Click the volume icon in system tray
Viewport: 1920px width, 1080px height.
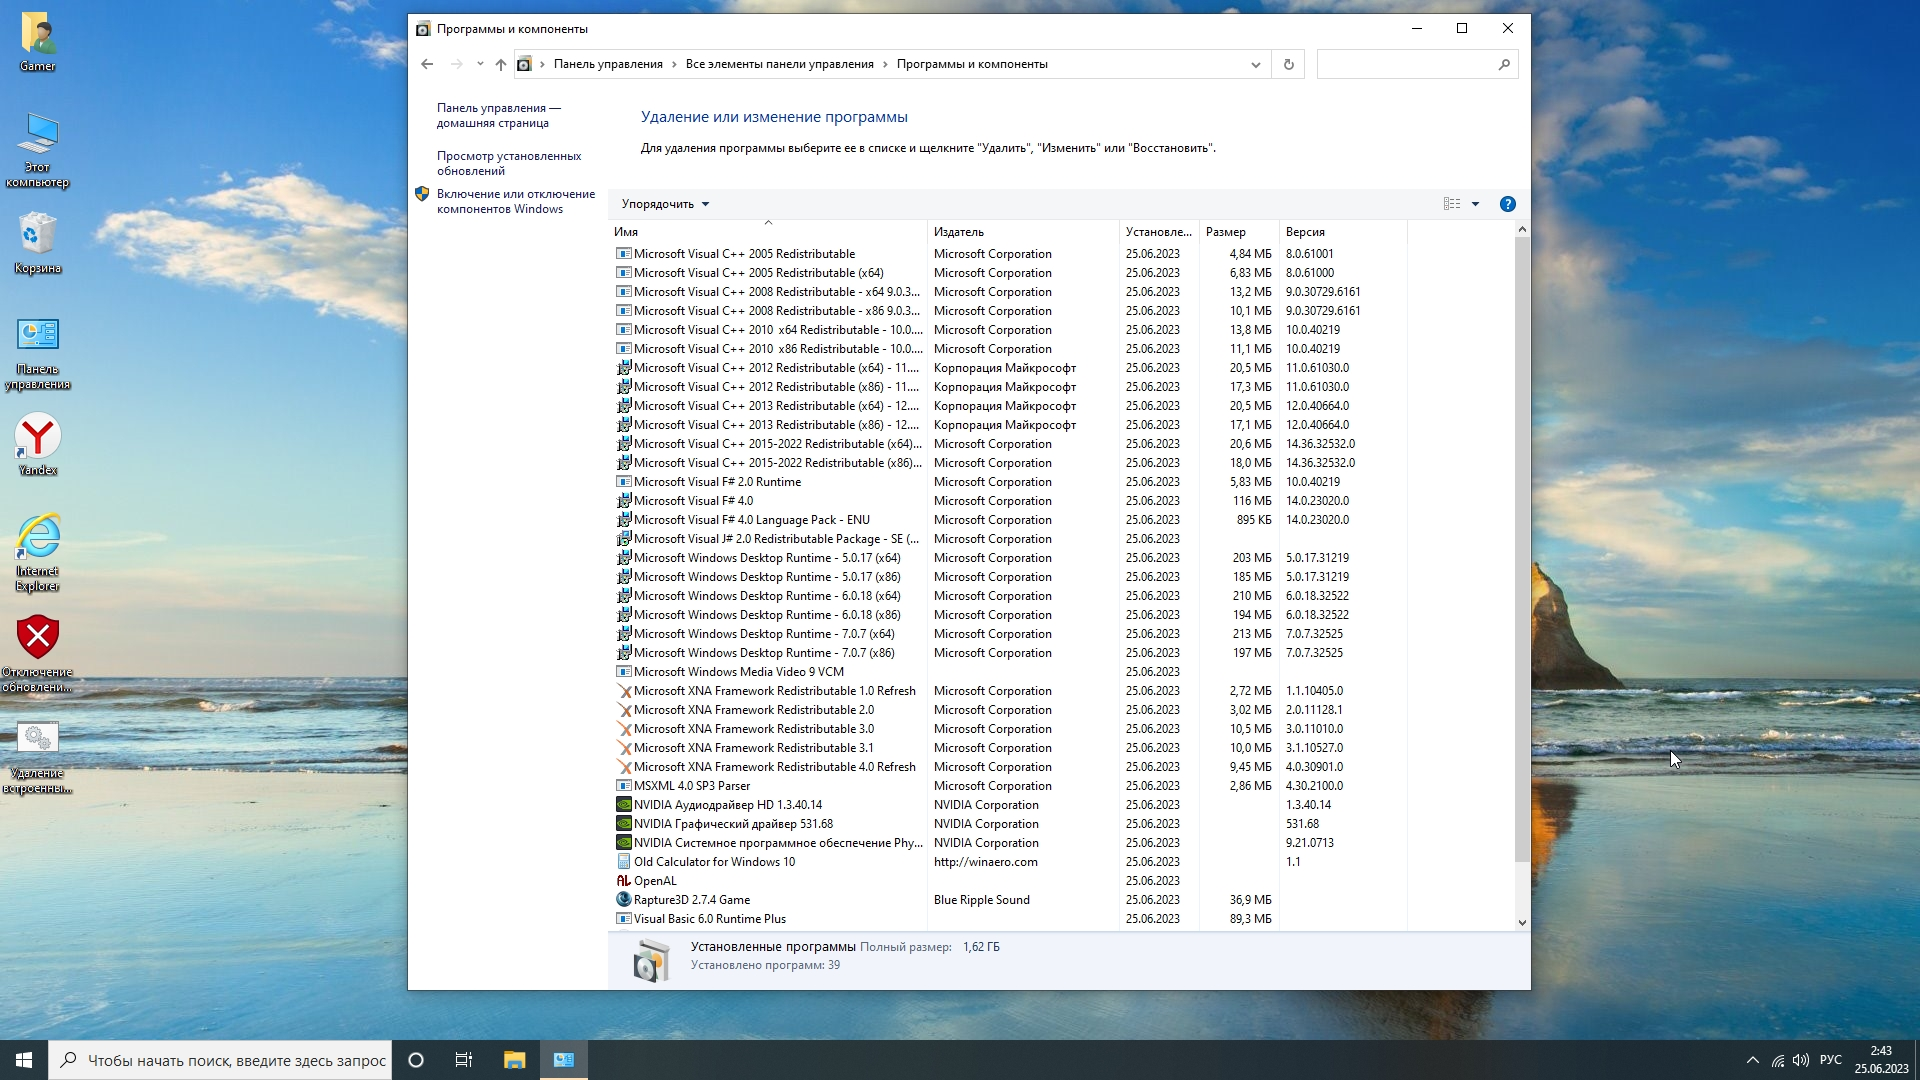tap(1800, 1060)
